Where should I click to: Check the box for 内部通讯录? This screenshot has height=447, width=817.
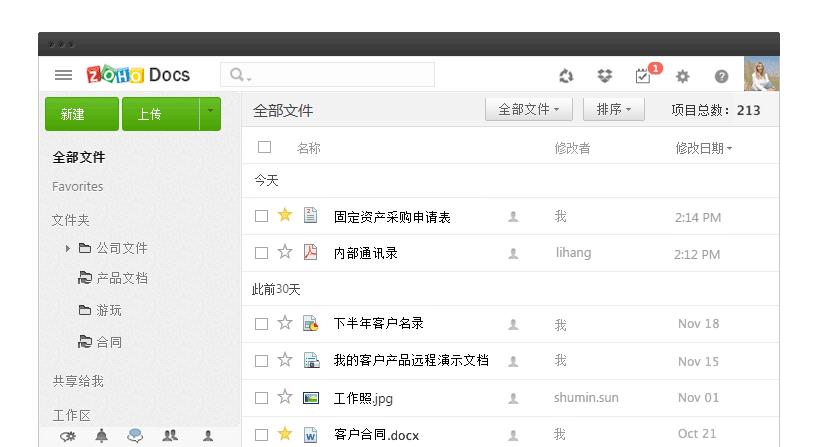pos(262,253)
